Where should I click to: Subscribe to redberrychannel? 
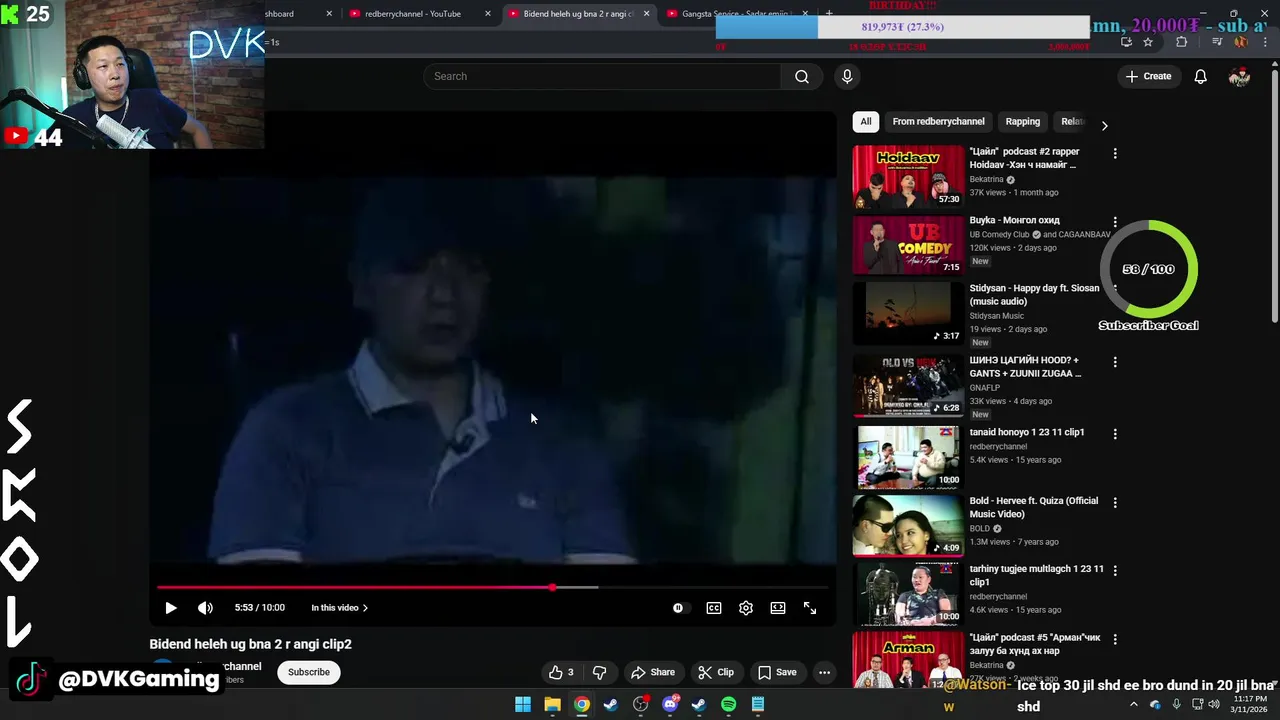pos(309,672)
